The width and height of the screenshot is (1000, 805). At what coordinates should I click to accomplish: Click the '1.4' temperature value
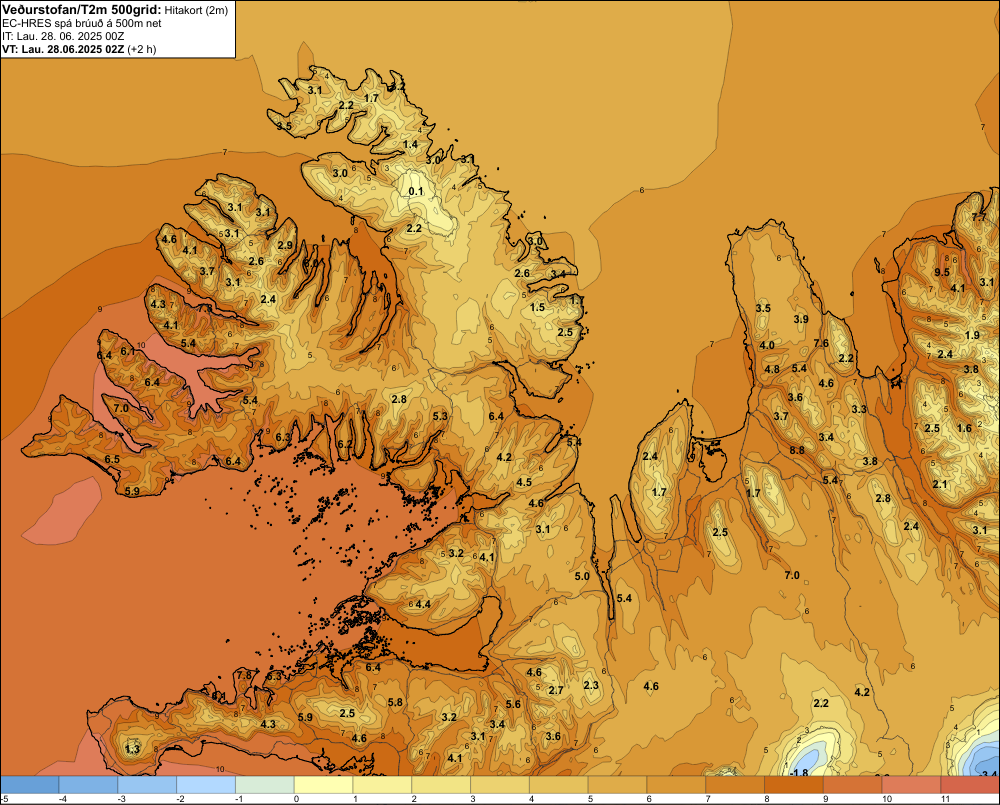point(411,144)
